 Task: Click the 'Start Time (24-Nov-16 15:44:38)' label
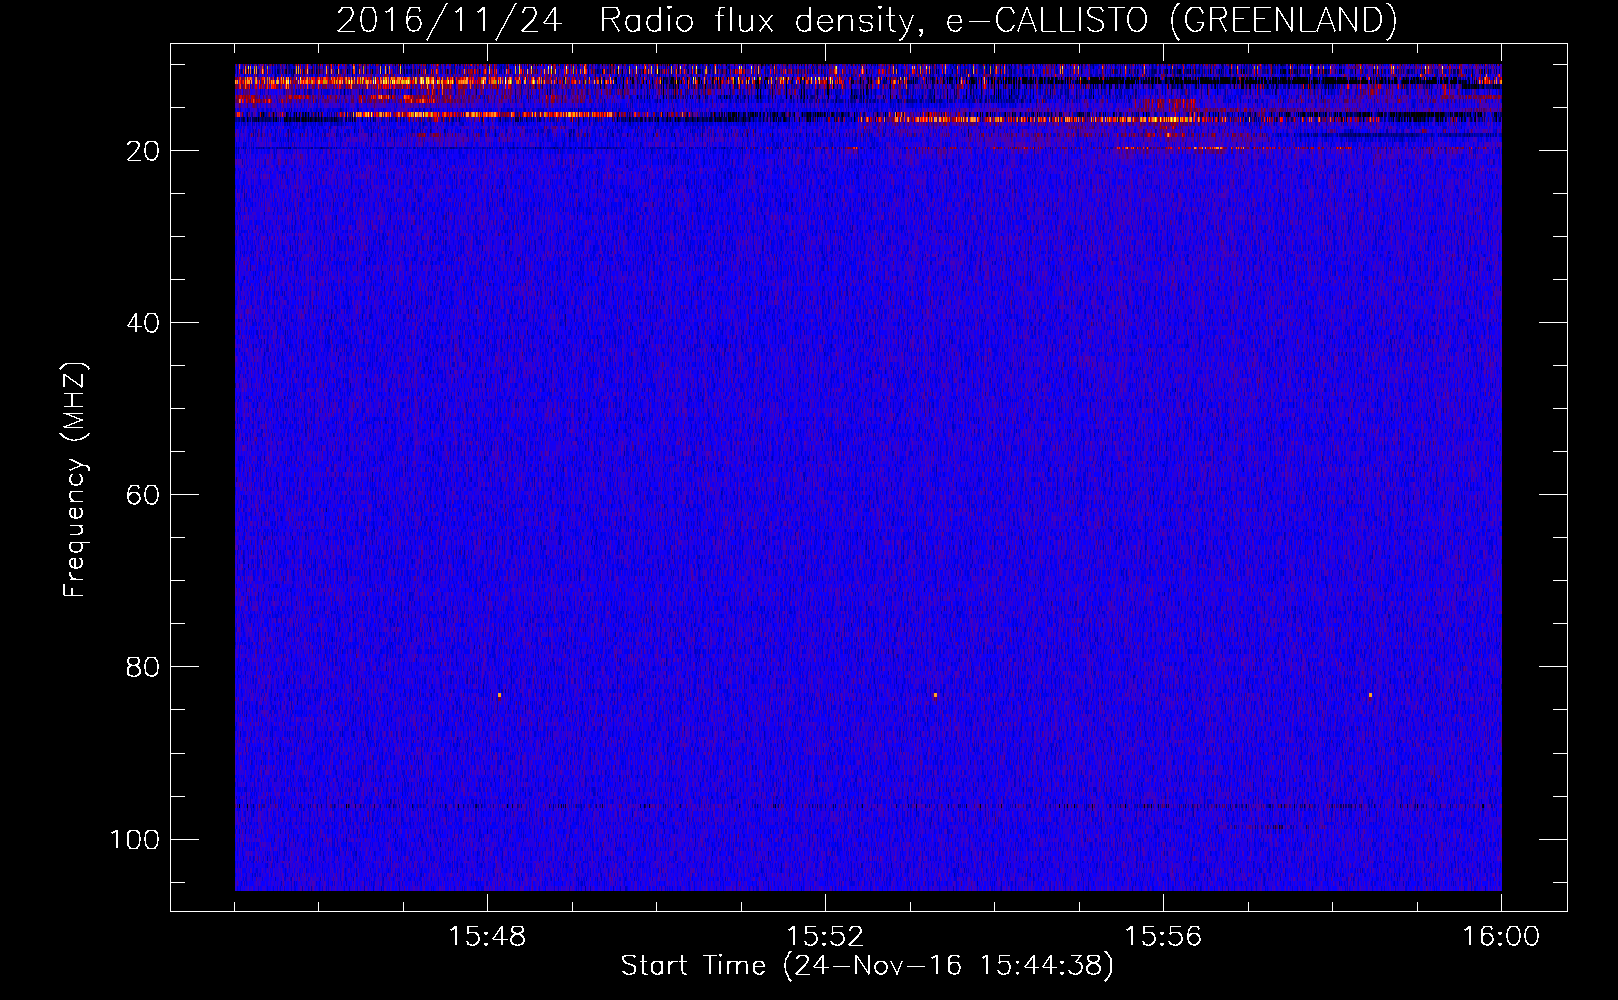867,966
